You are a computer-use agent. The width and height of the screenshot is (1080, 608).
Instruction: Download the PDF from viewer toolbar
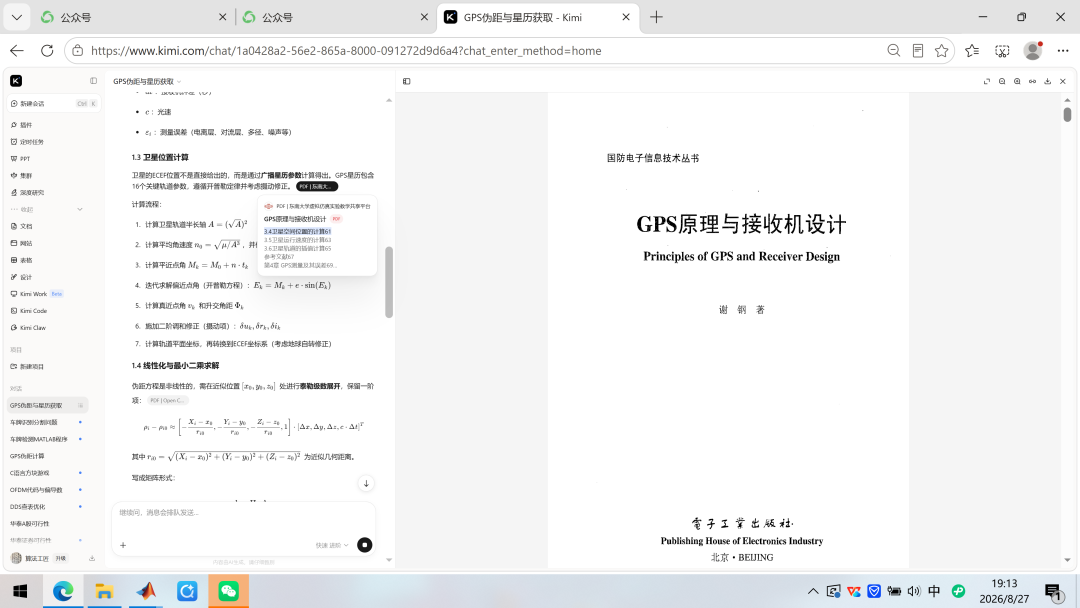click(1048, 81)
